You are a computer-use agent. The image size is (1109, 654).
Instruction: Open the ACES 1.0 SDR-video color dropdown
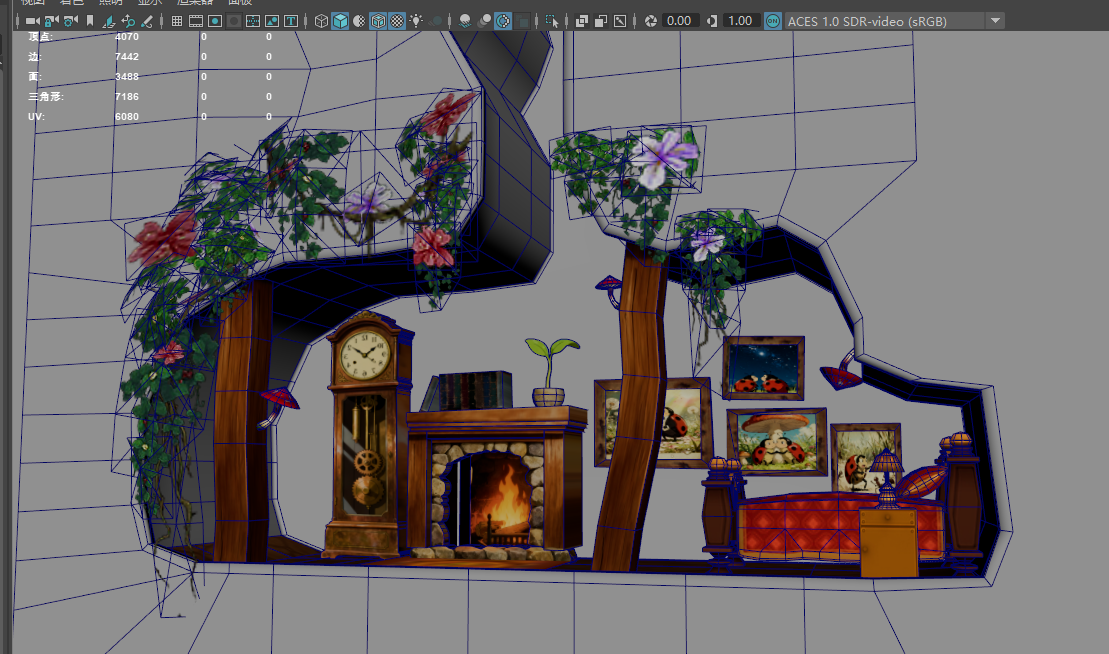[x=994, y=20]
